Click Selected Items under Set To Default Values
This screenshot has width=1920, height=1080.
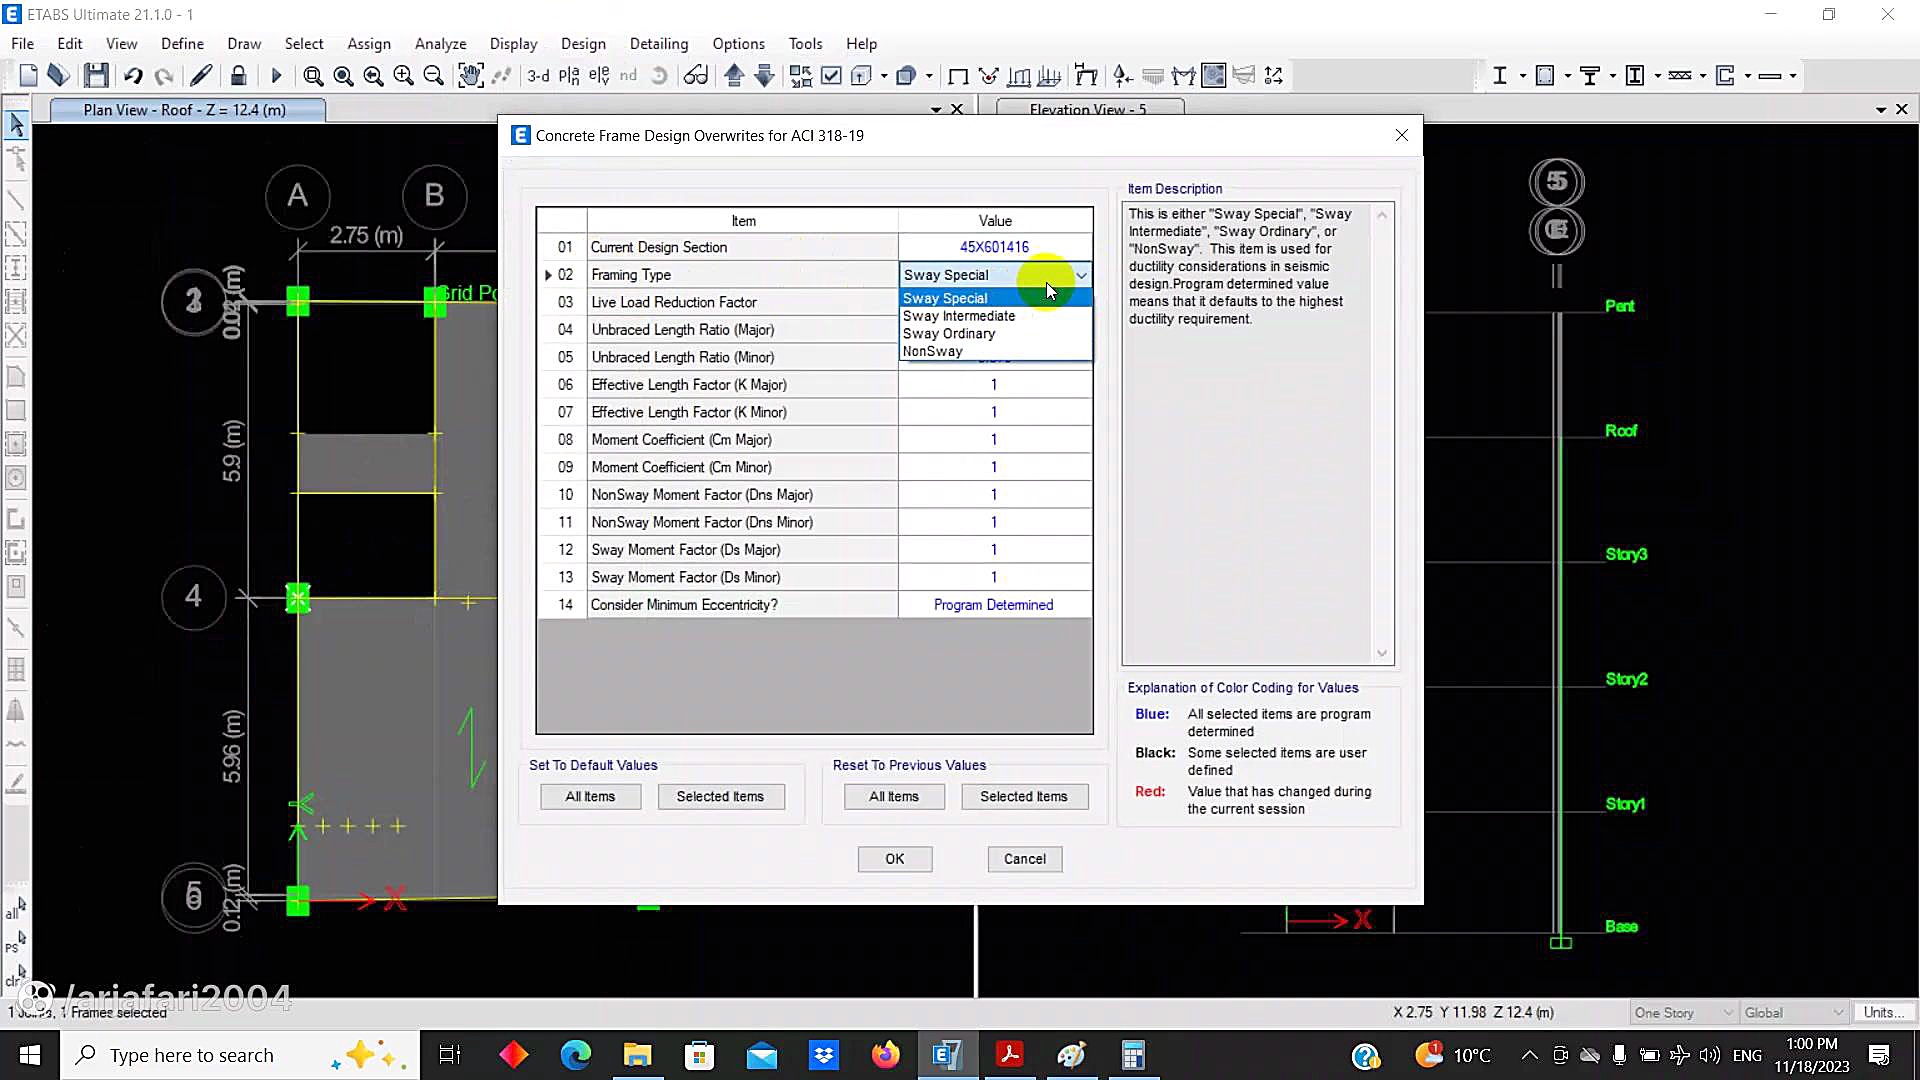[720, 797]
